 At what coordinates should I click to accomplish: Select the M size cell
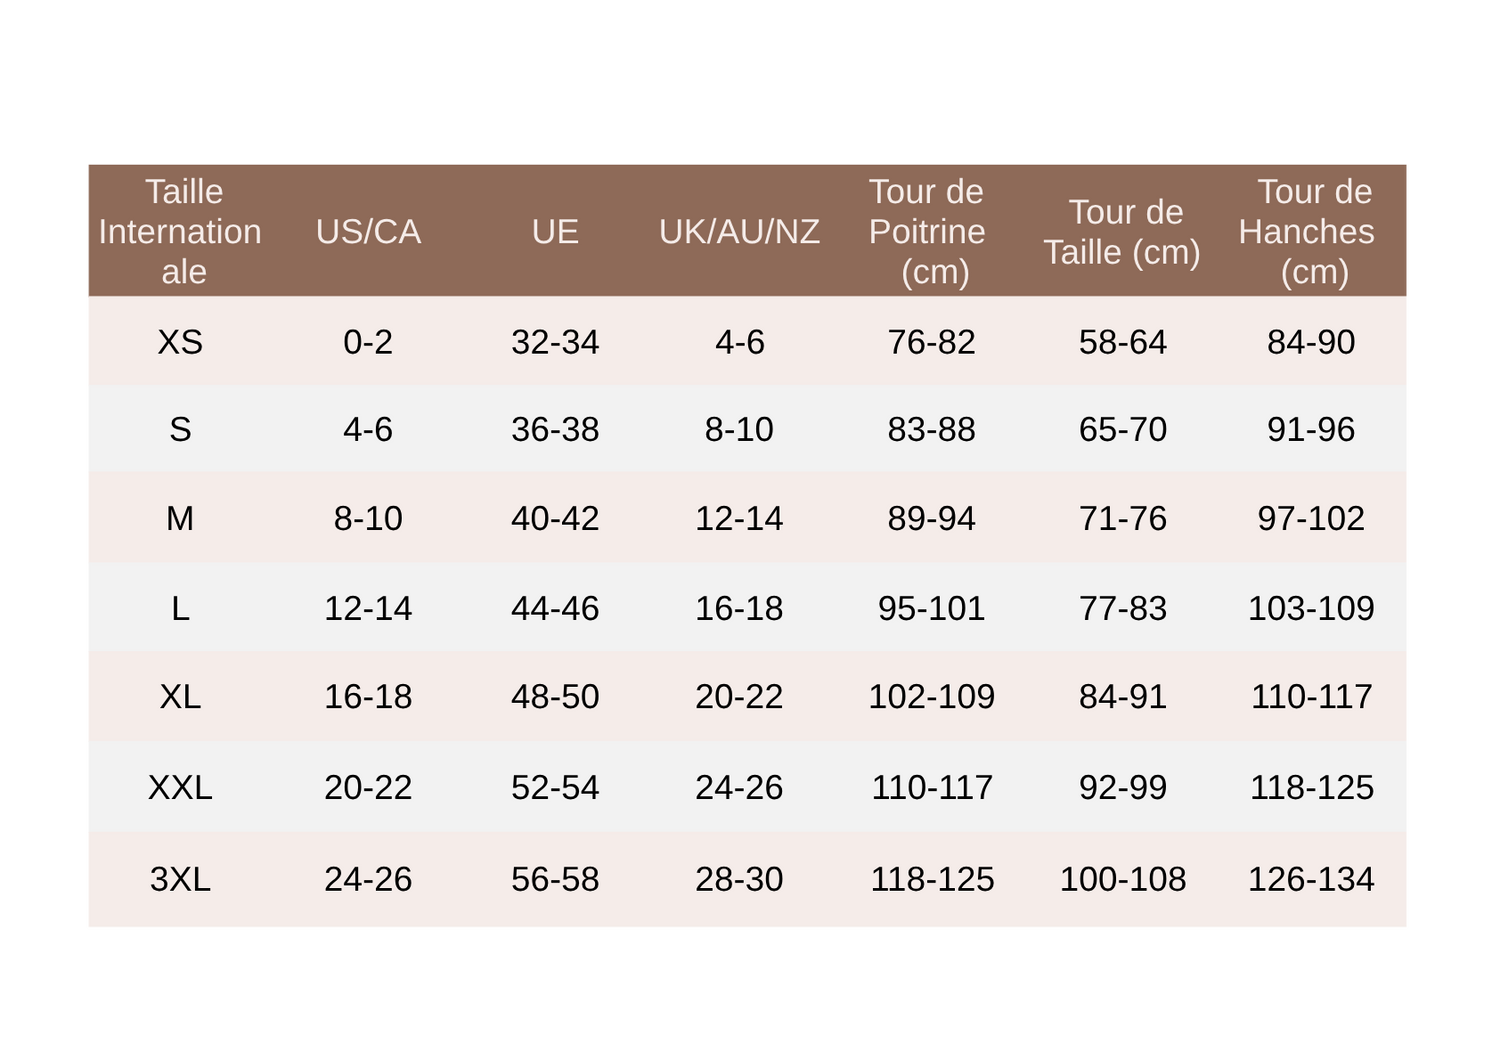point(180,518)
